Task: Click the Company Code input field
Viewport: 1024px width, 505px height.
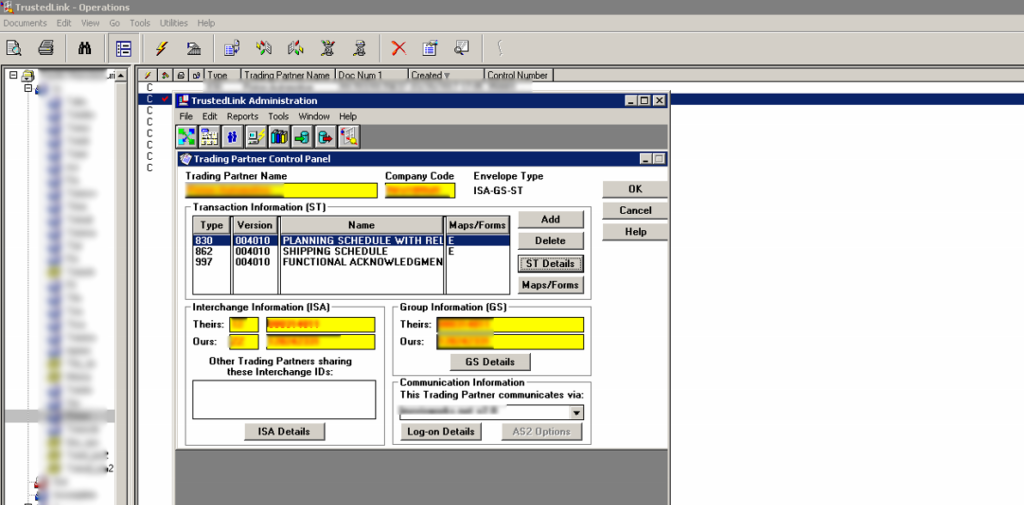Action: point(420,190)
